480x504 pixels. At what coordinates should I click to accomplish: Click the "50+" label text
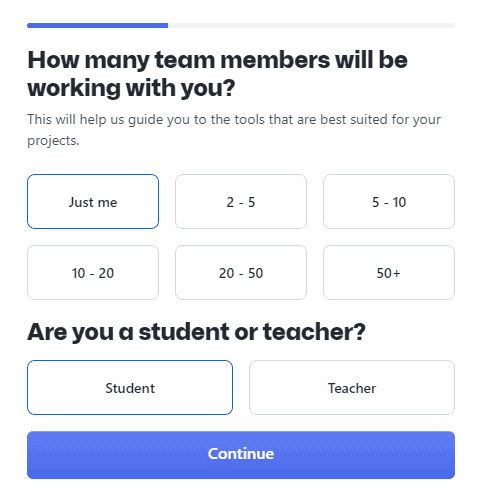coord(388,273)
